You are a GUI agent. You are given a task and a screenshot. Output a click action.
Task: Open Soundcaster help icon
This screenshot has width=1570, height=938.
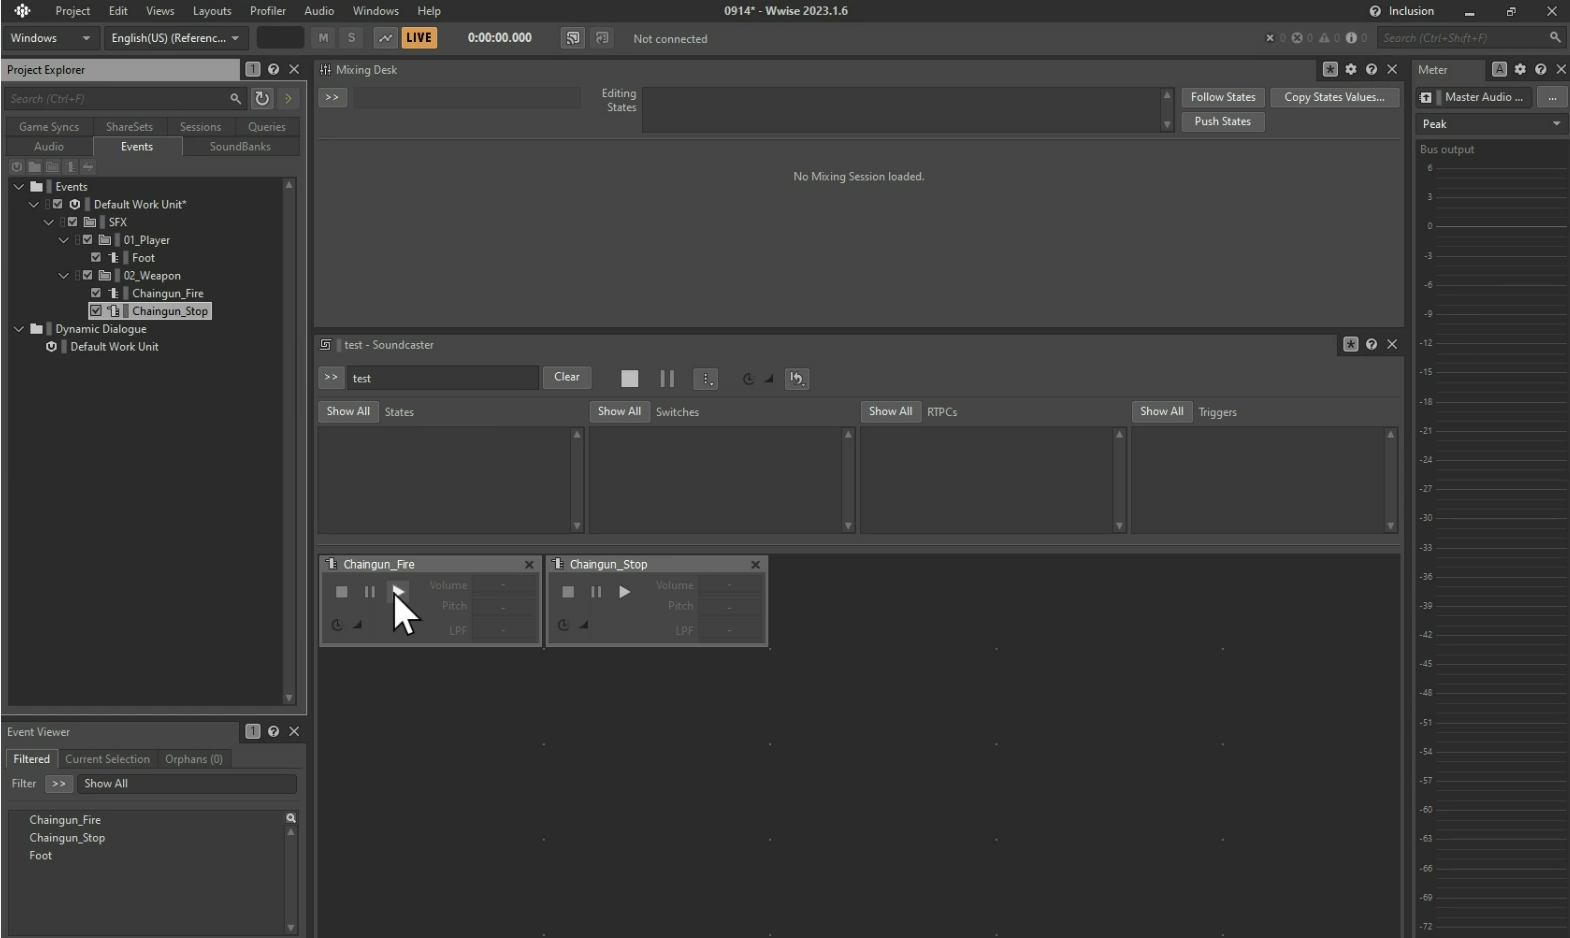[x=1371, y=344]
